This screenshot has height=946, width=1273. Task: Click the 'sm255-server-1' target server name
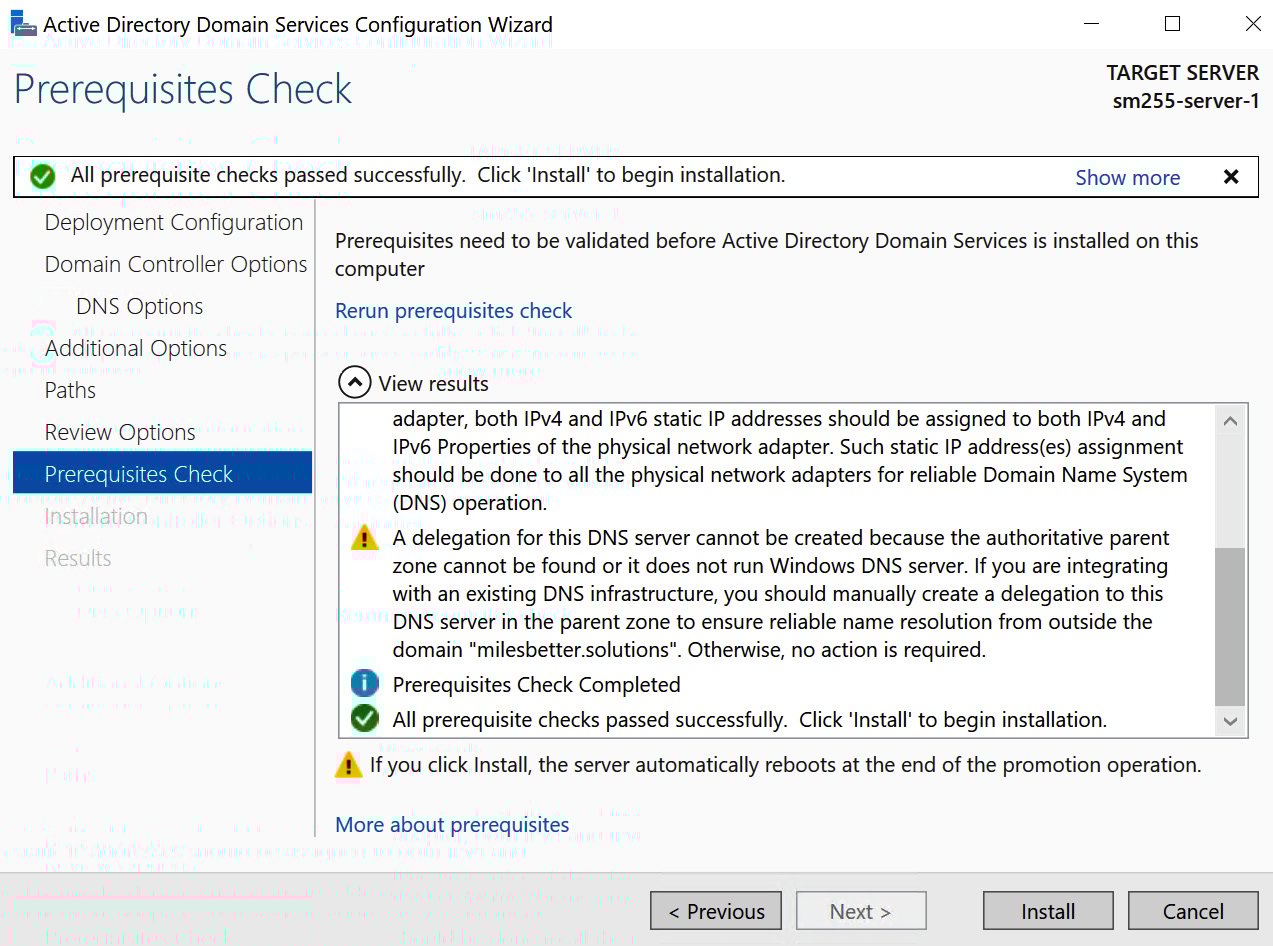[x=1185, y=101]
